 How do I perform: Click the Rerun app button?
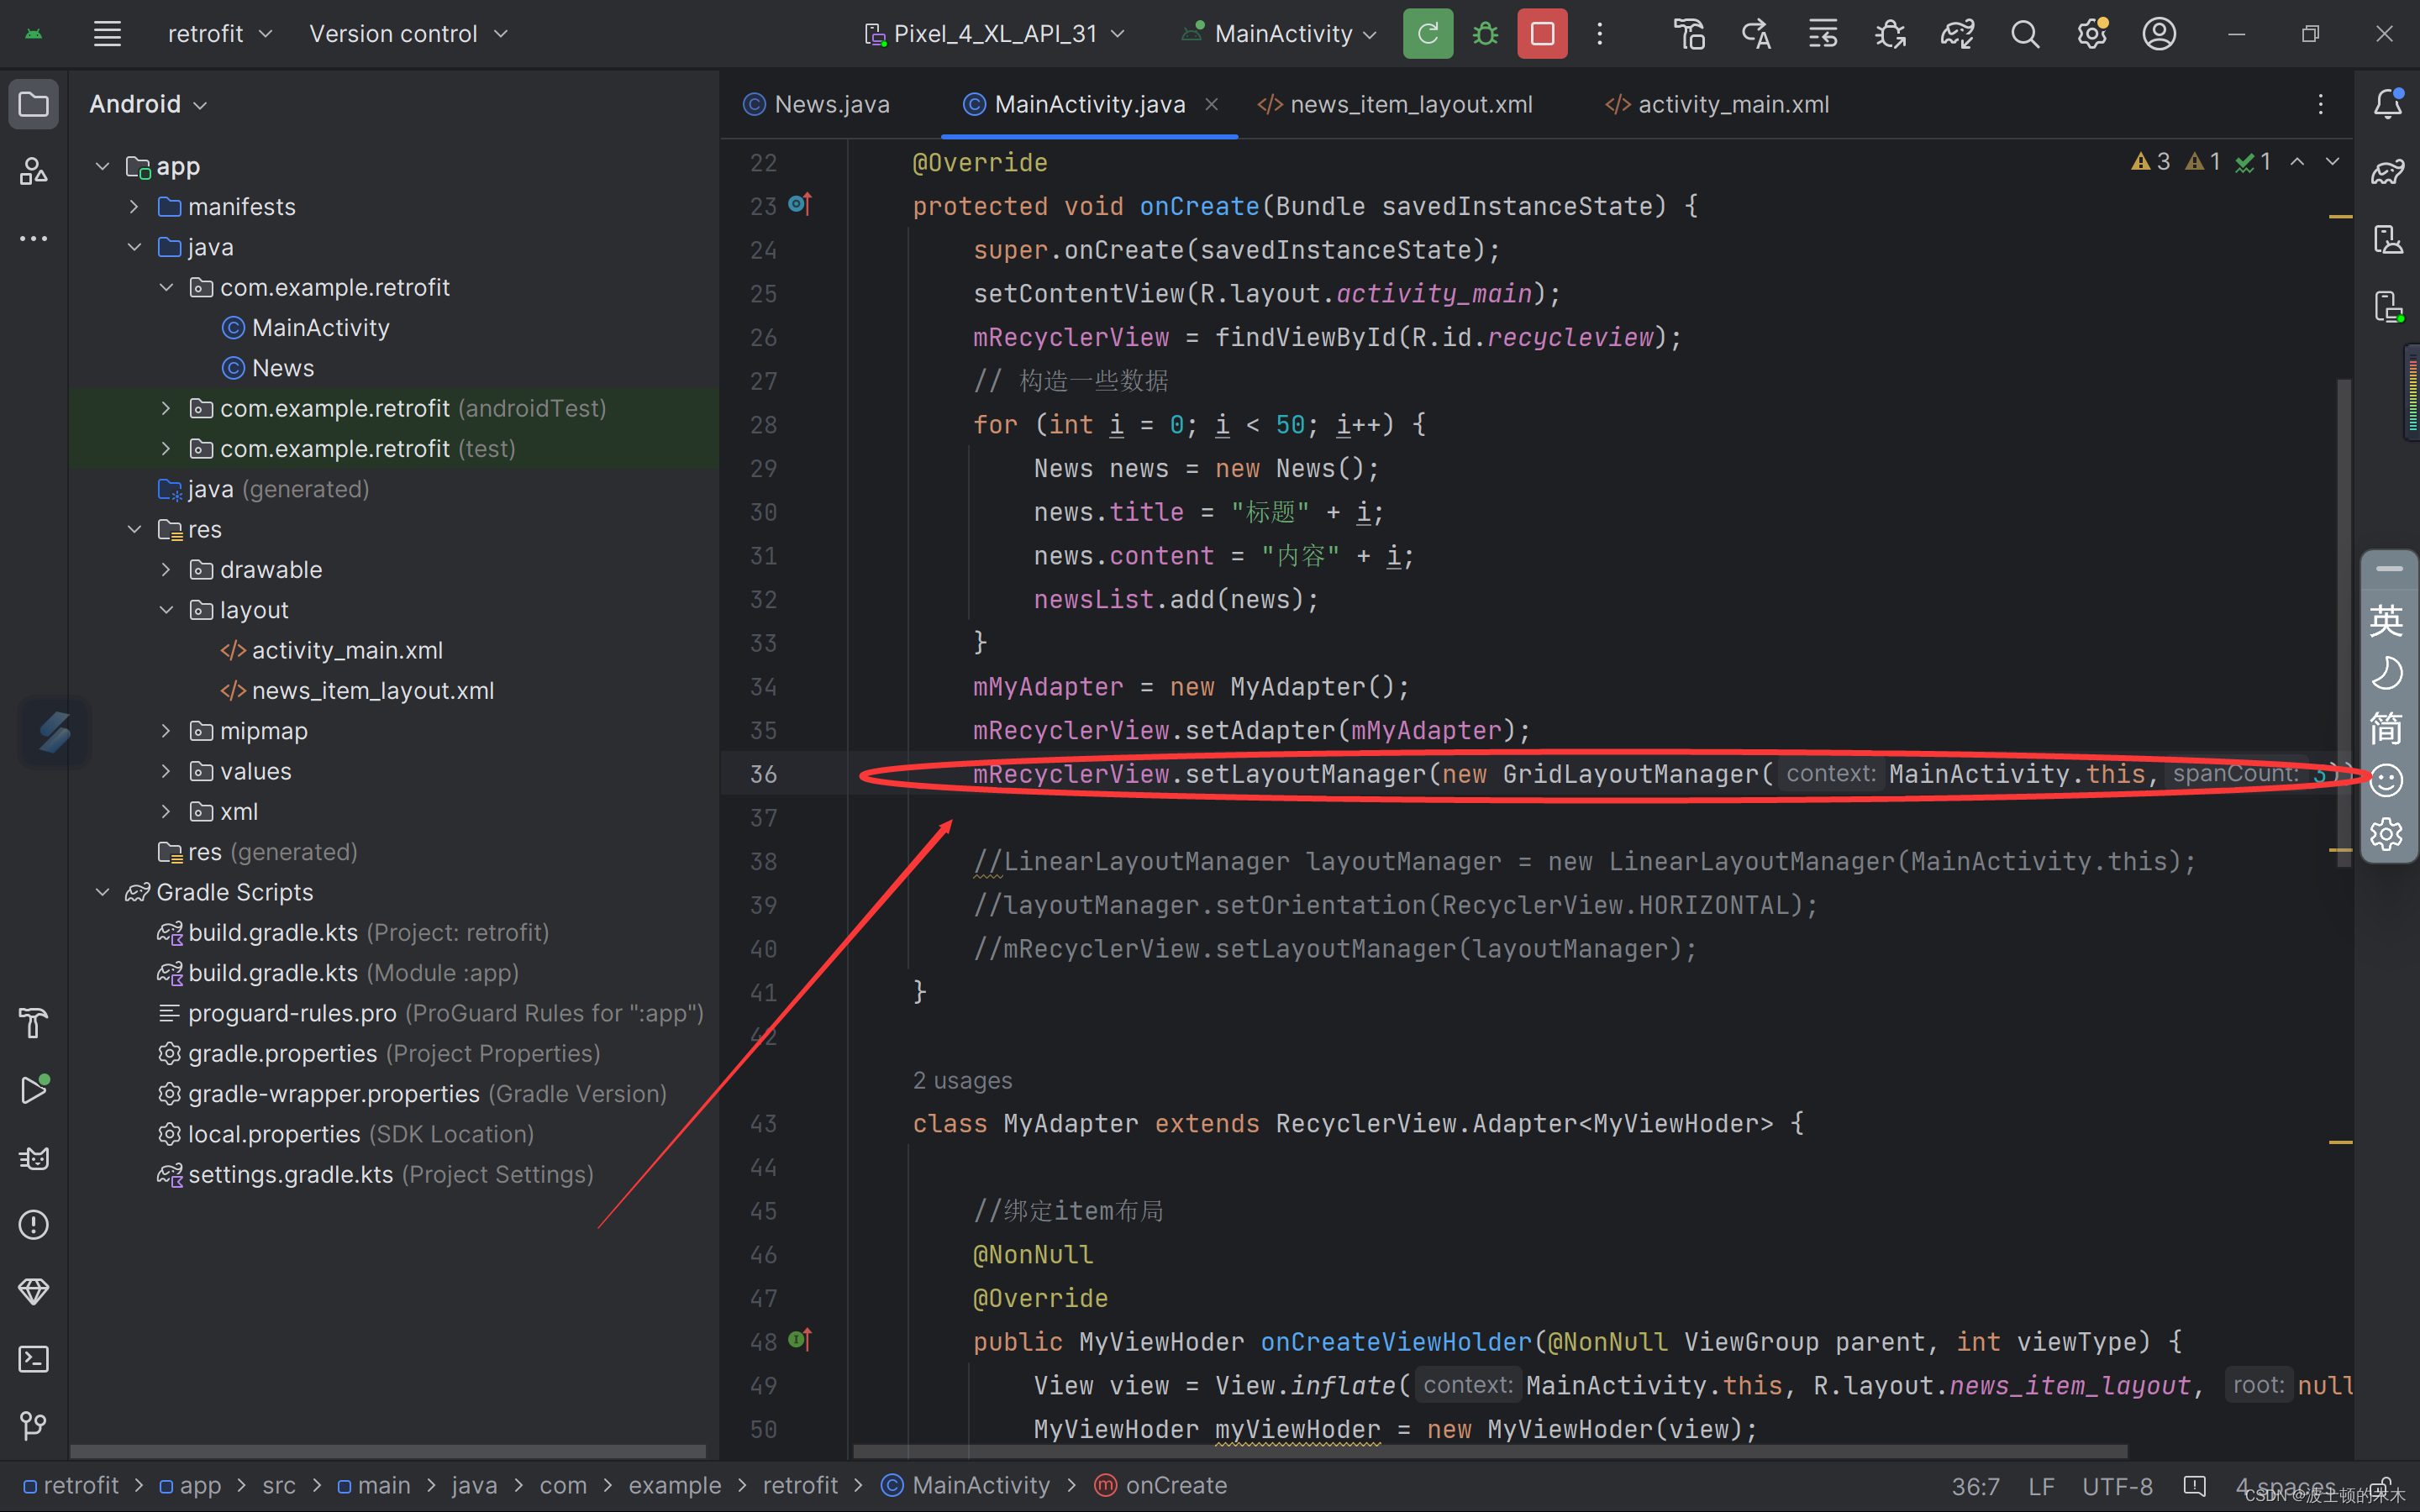pyautogui.click(x=1428, y=34)
